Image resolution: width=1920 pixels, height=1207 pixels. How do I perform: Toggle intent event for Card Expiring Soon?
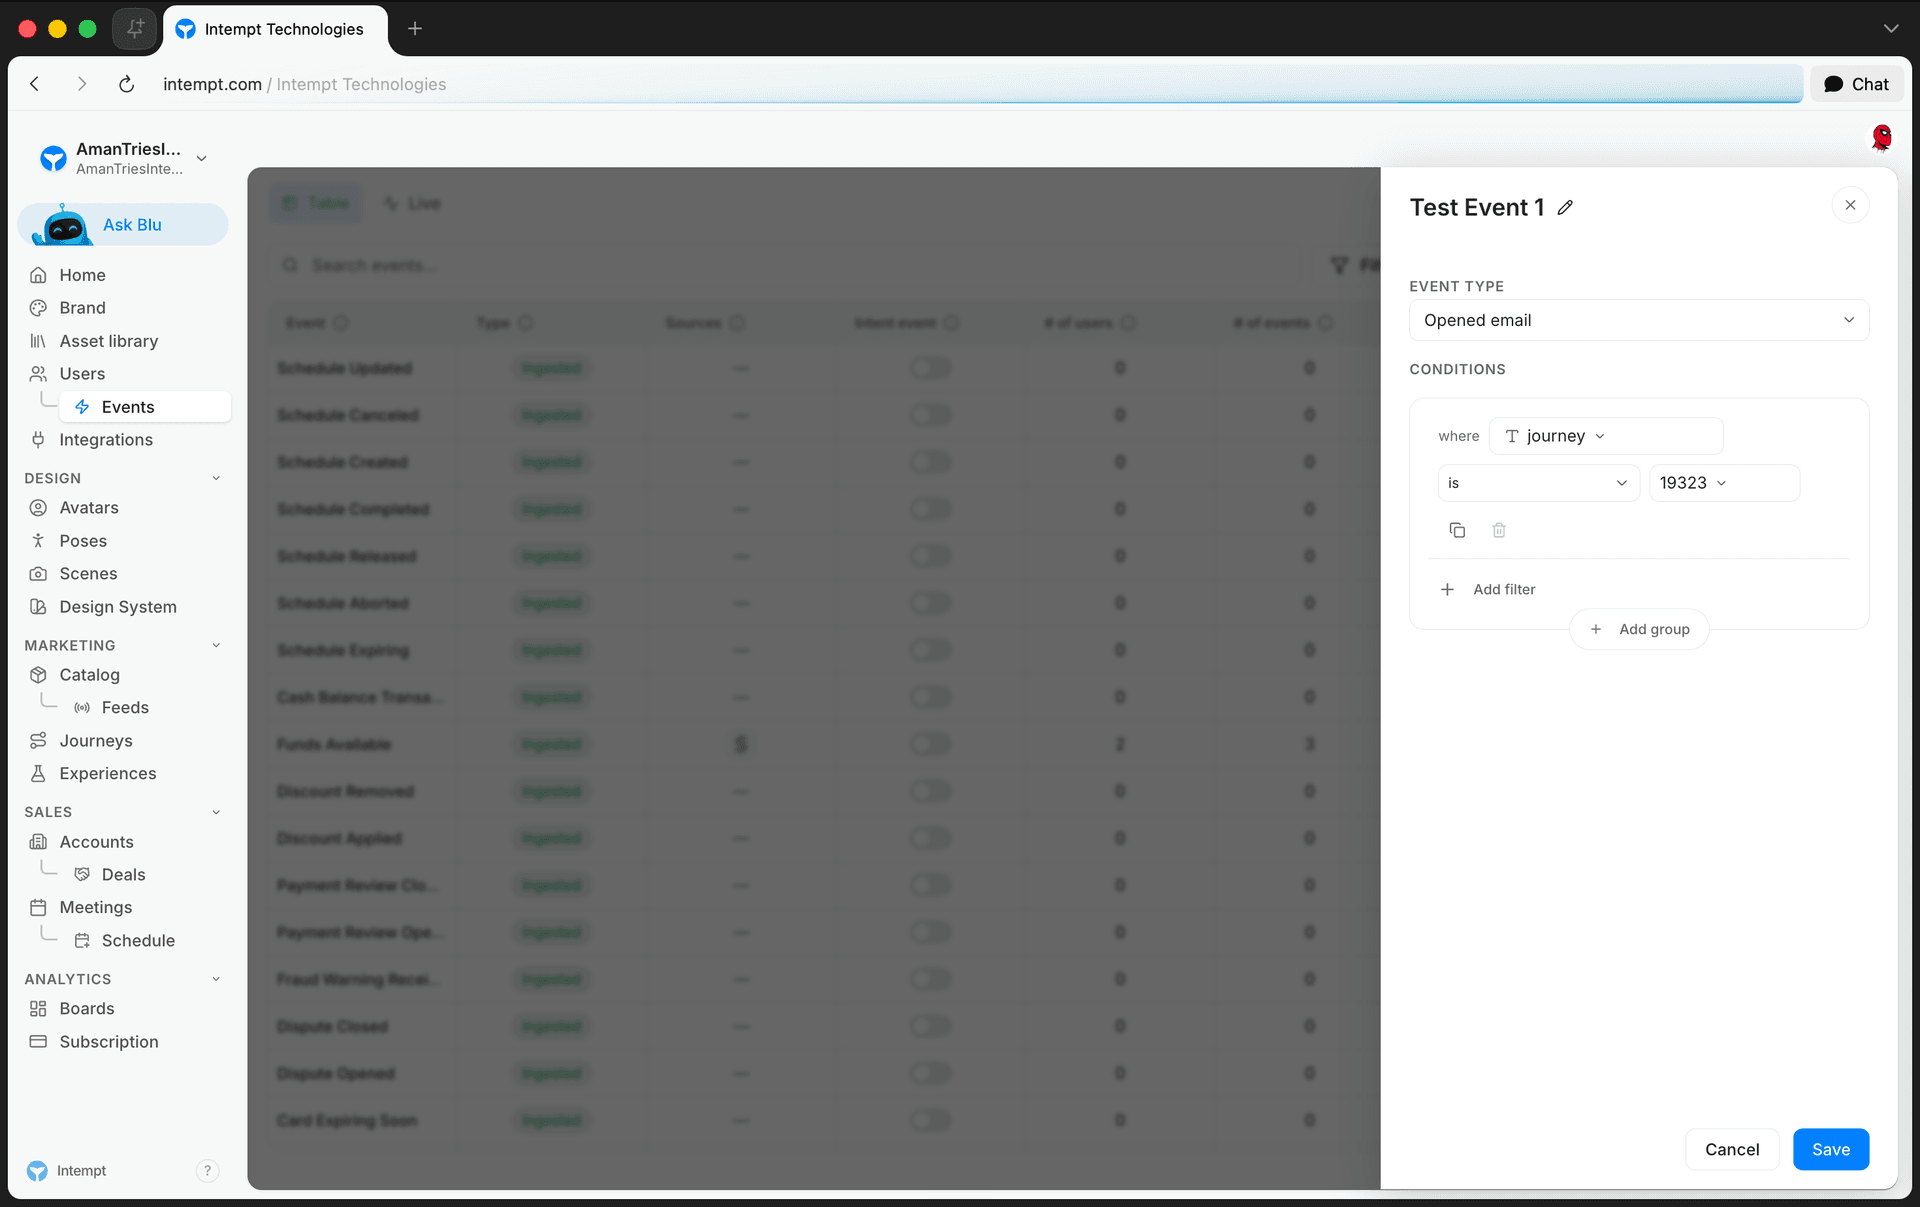pyautogui.click(x=930, y=1120)
